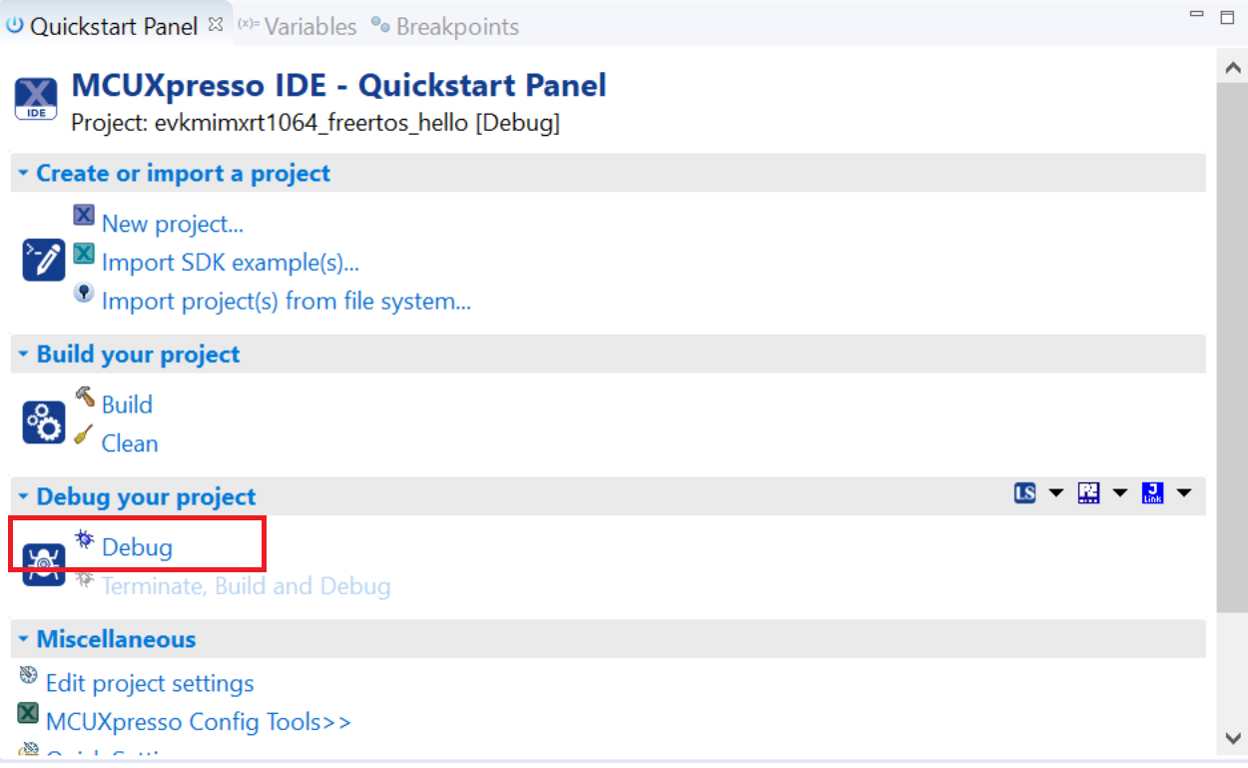This screenshot has width=1248, height=768.
Task: Switch to the Variables tab
Action: (x=309, y=27)
